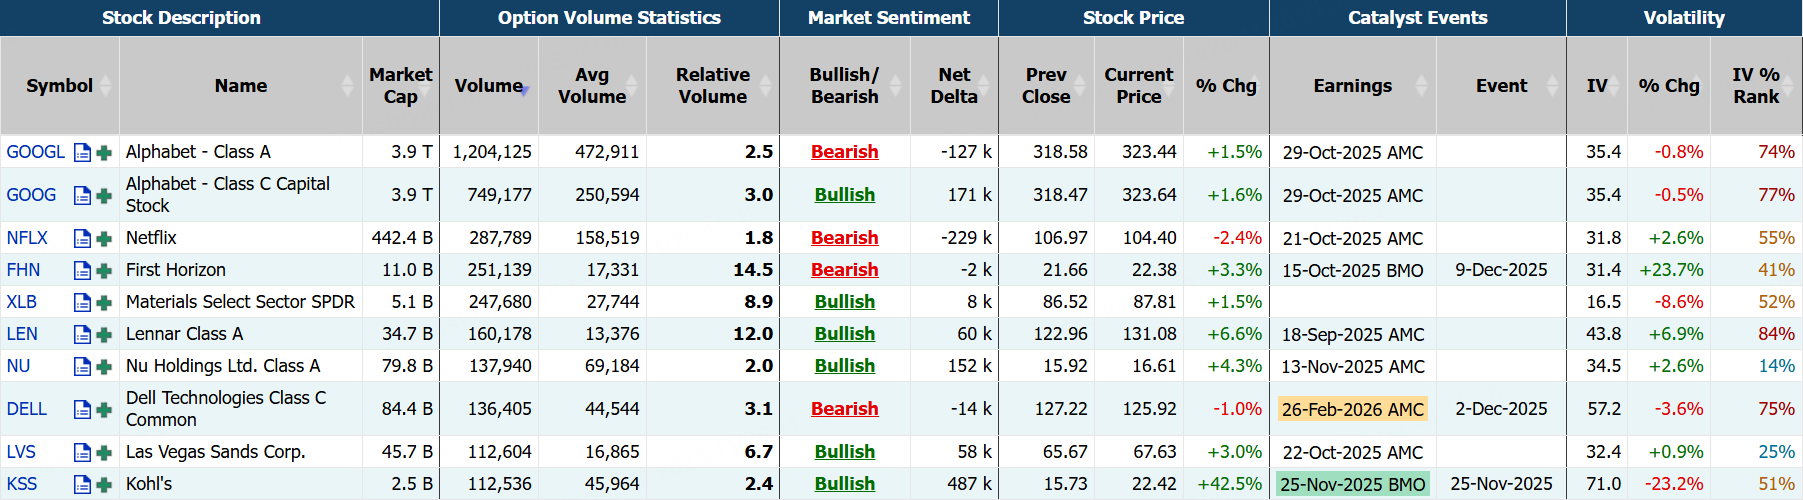Click the green plus icon for XLB

103,303
